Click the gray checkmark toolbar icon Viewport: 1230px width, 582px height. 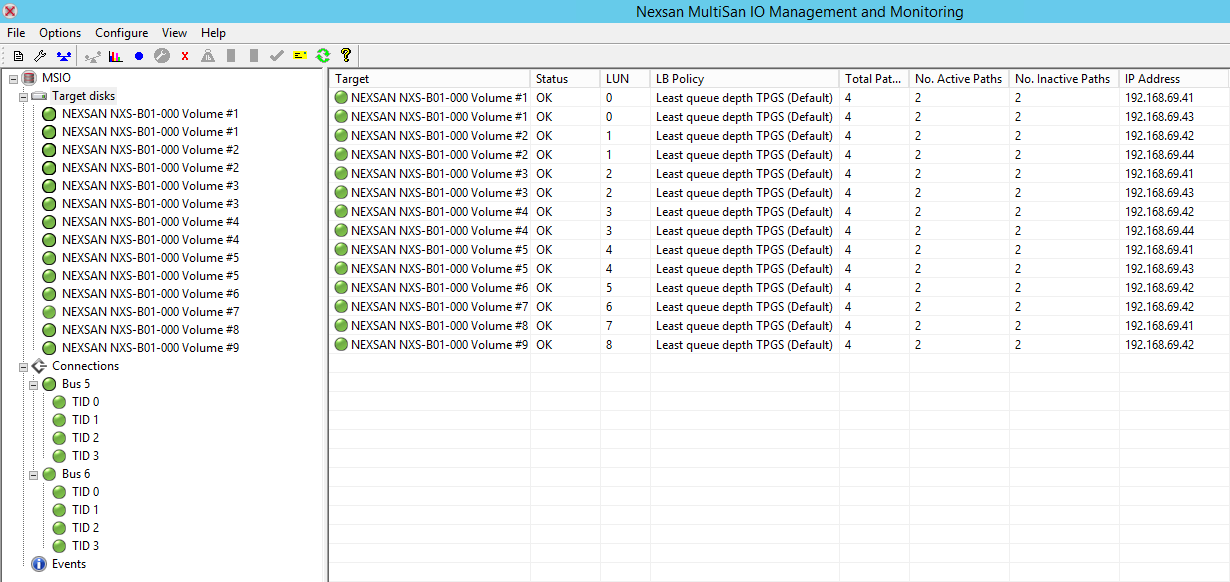tap(277, 56)
